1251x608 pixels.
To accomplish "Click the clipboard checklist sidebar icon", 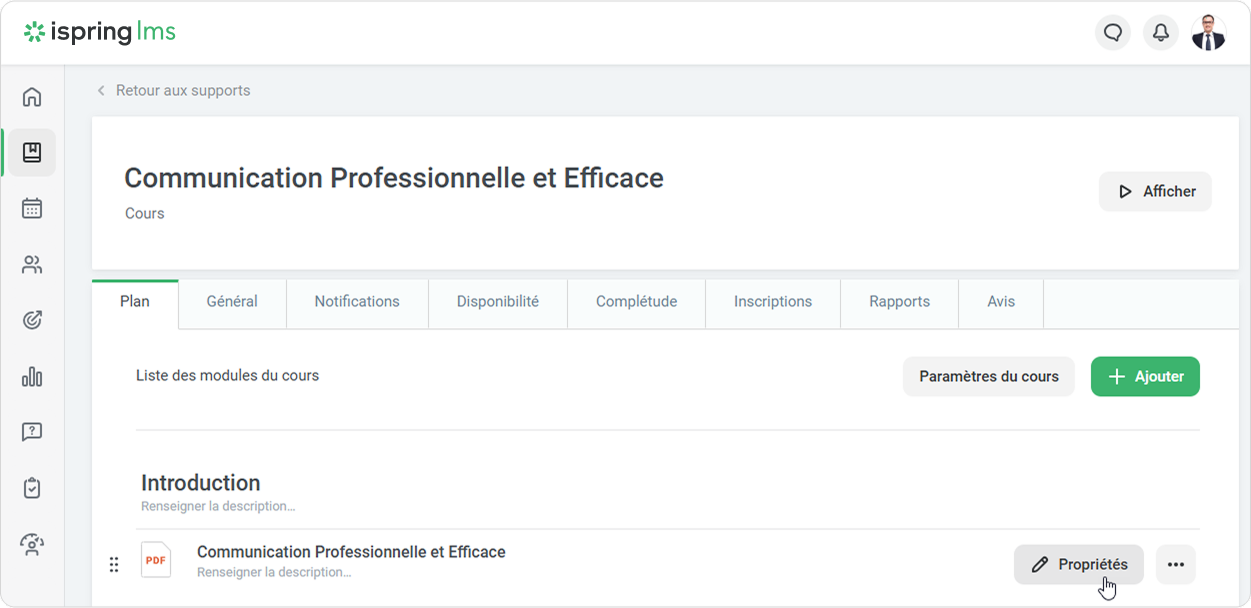I will pos(32,488).
